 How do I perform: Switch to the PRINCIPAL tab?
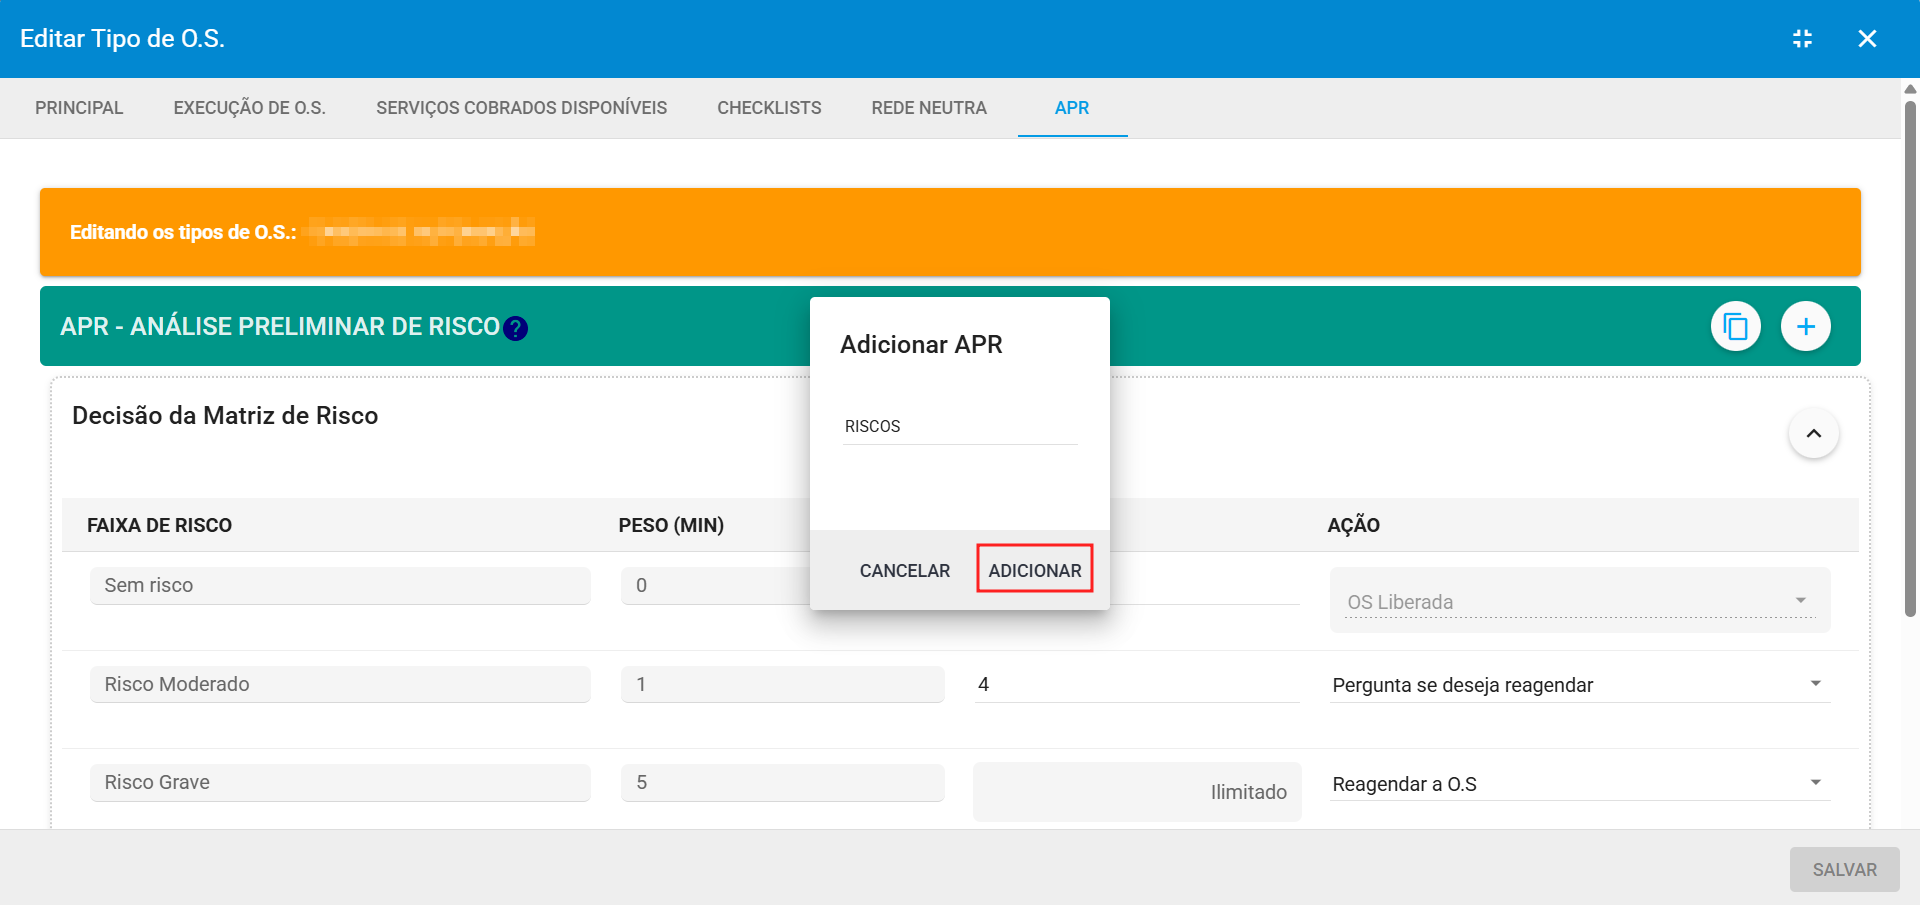[79, 108]
